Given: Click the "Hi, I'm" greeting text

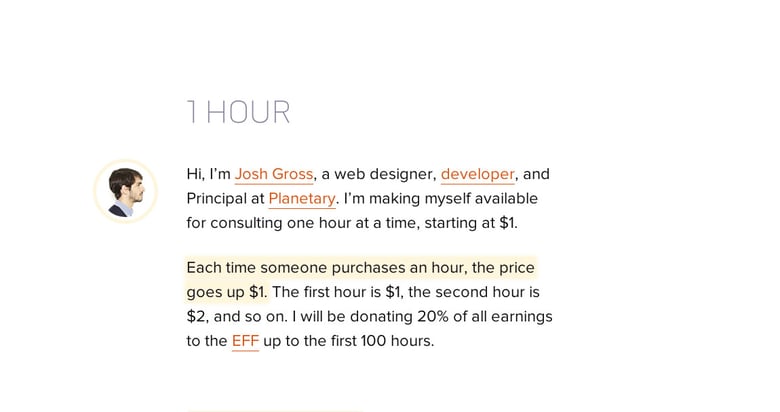Looking at the screenshot, I should coord(208,174).
